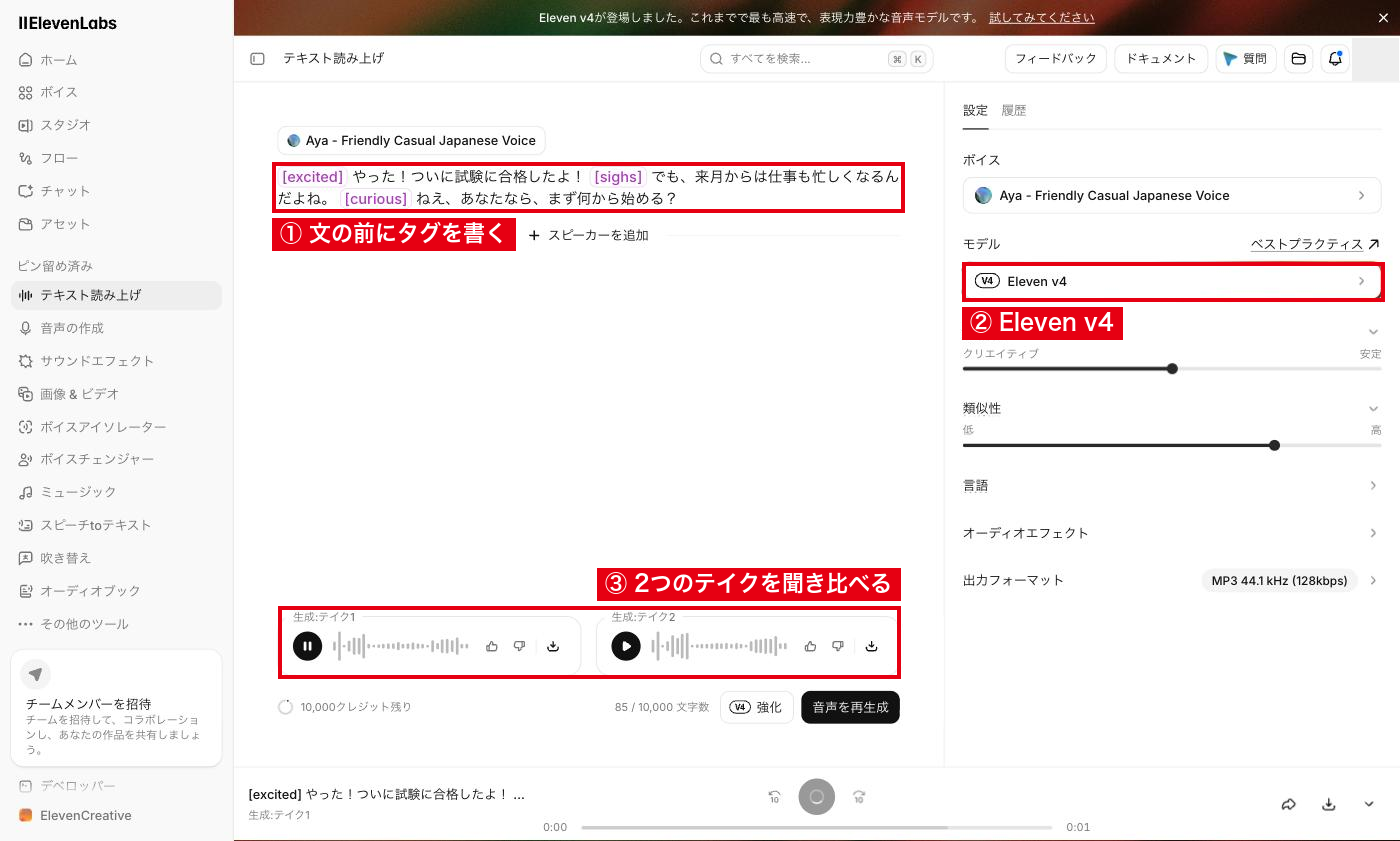The height and width of the screenshot is (841, 1400).
Task: Pause playback of take 1
Action: (308, 646)
